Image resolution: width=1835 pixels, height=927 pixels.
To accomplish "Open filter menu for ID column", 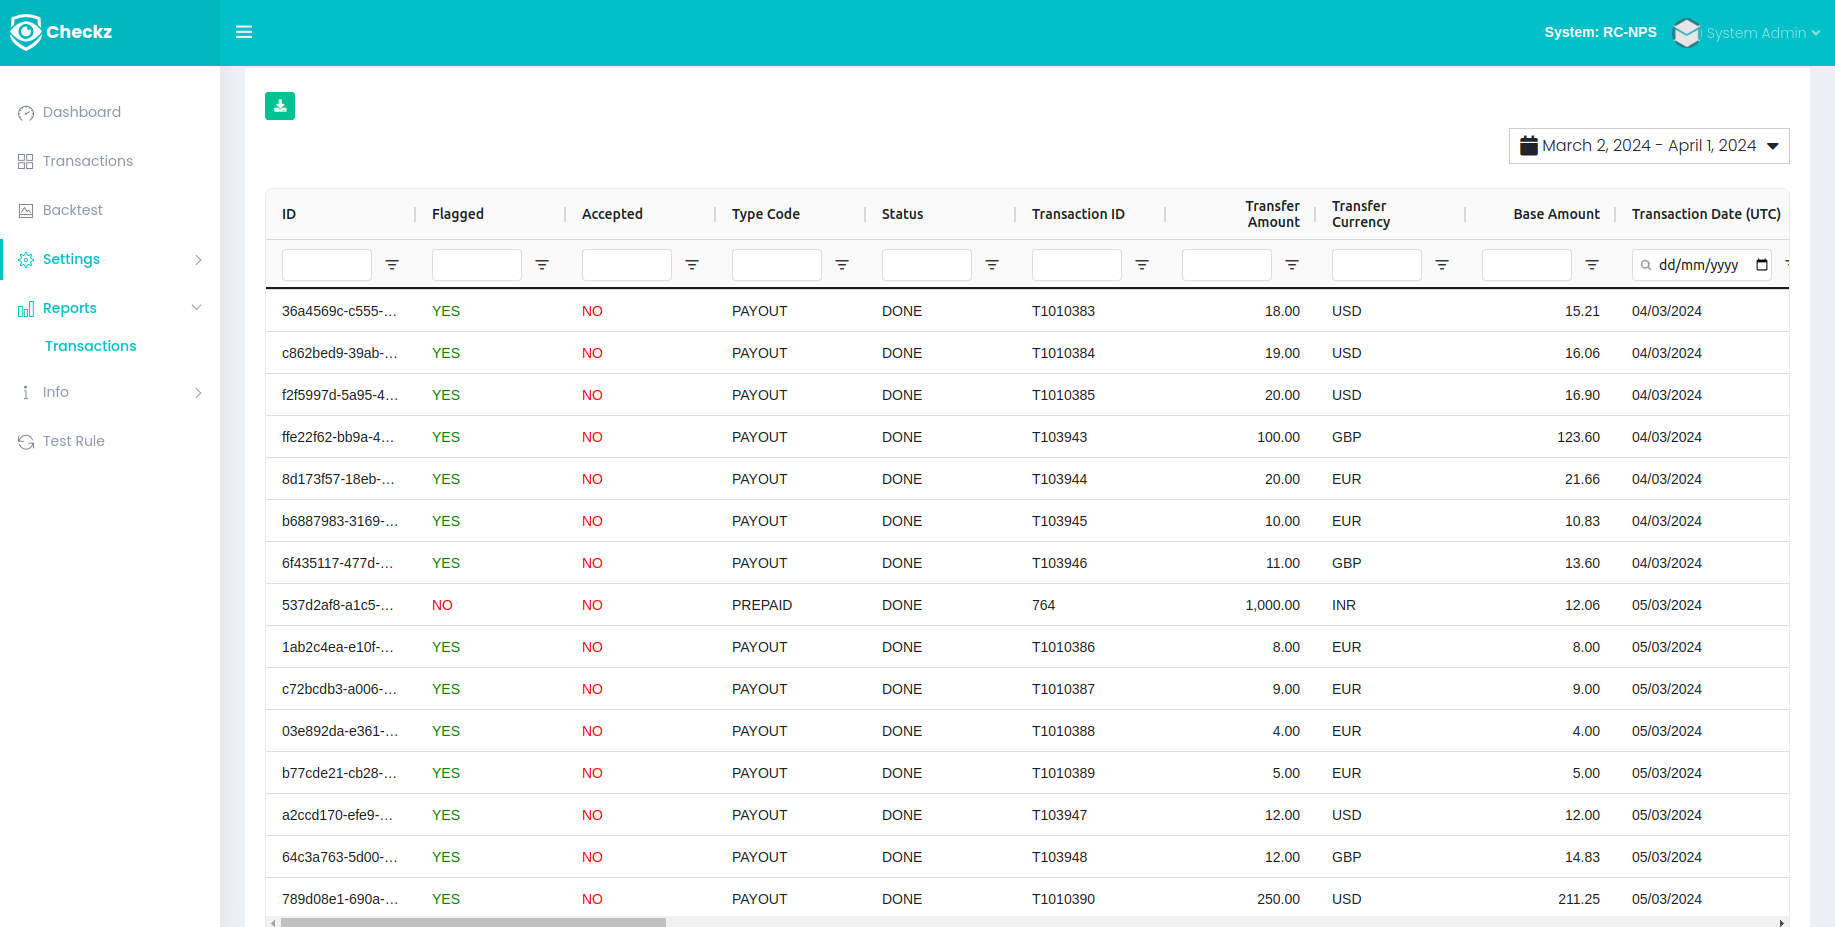I will click(392, 265).
